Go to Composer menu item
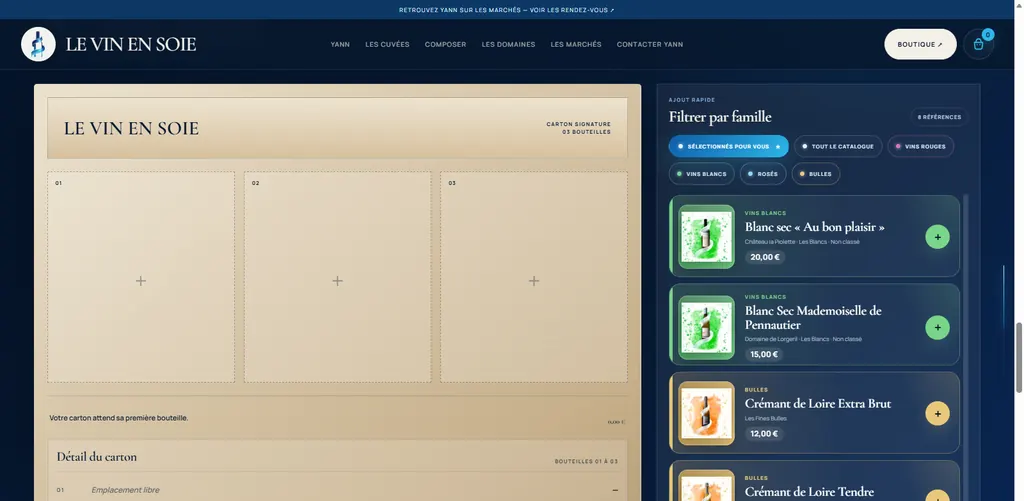The width and height of the screenshot is (1024, 501). (445, 44)
